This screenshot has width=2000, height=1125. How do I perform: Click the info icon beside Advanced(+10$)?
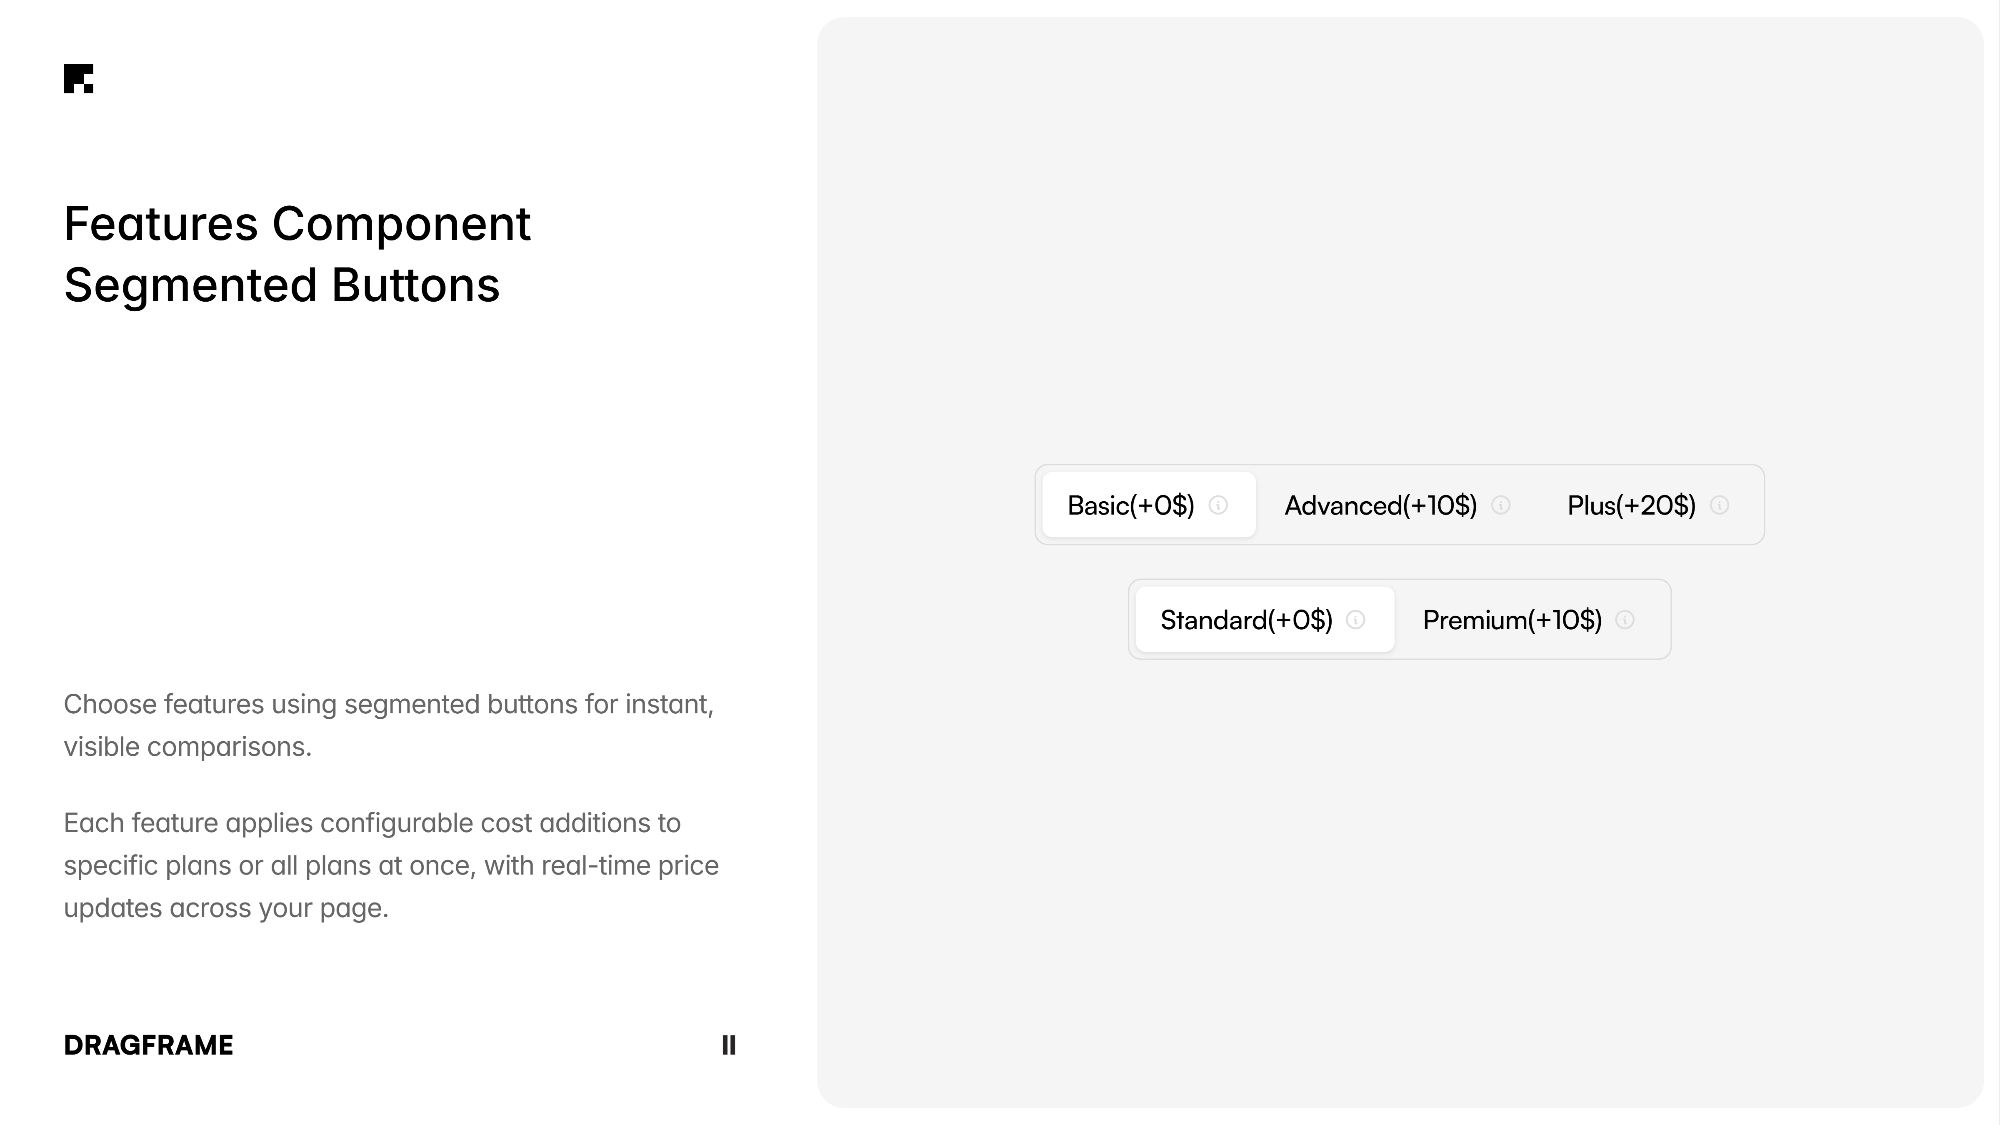(x=1501, y=506)
